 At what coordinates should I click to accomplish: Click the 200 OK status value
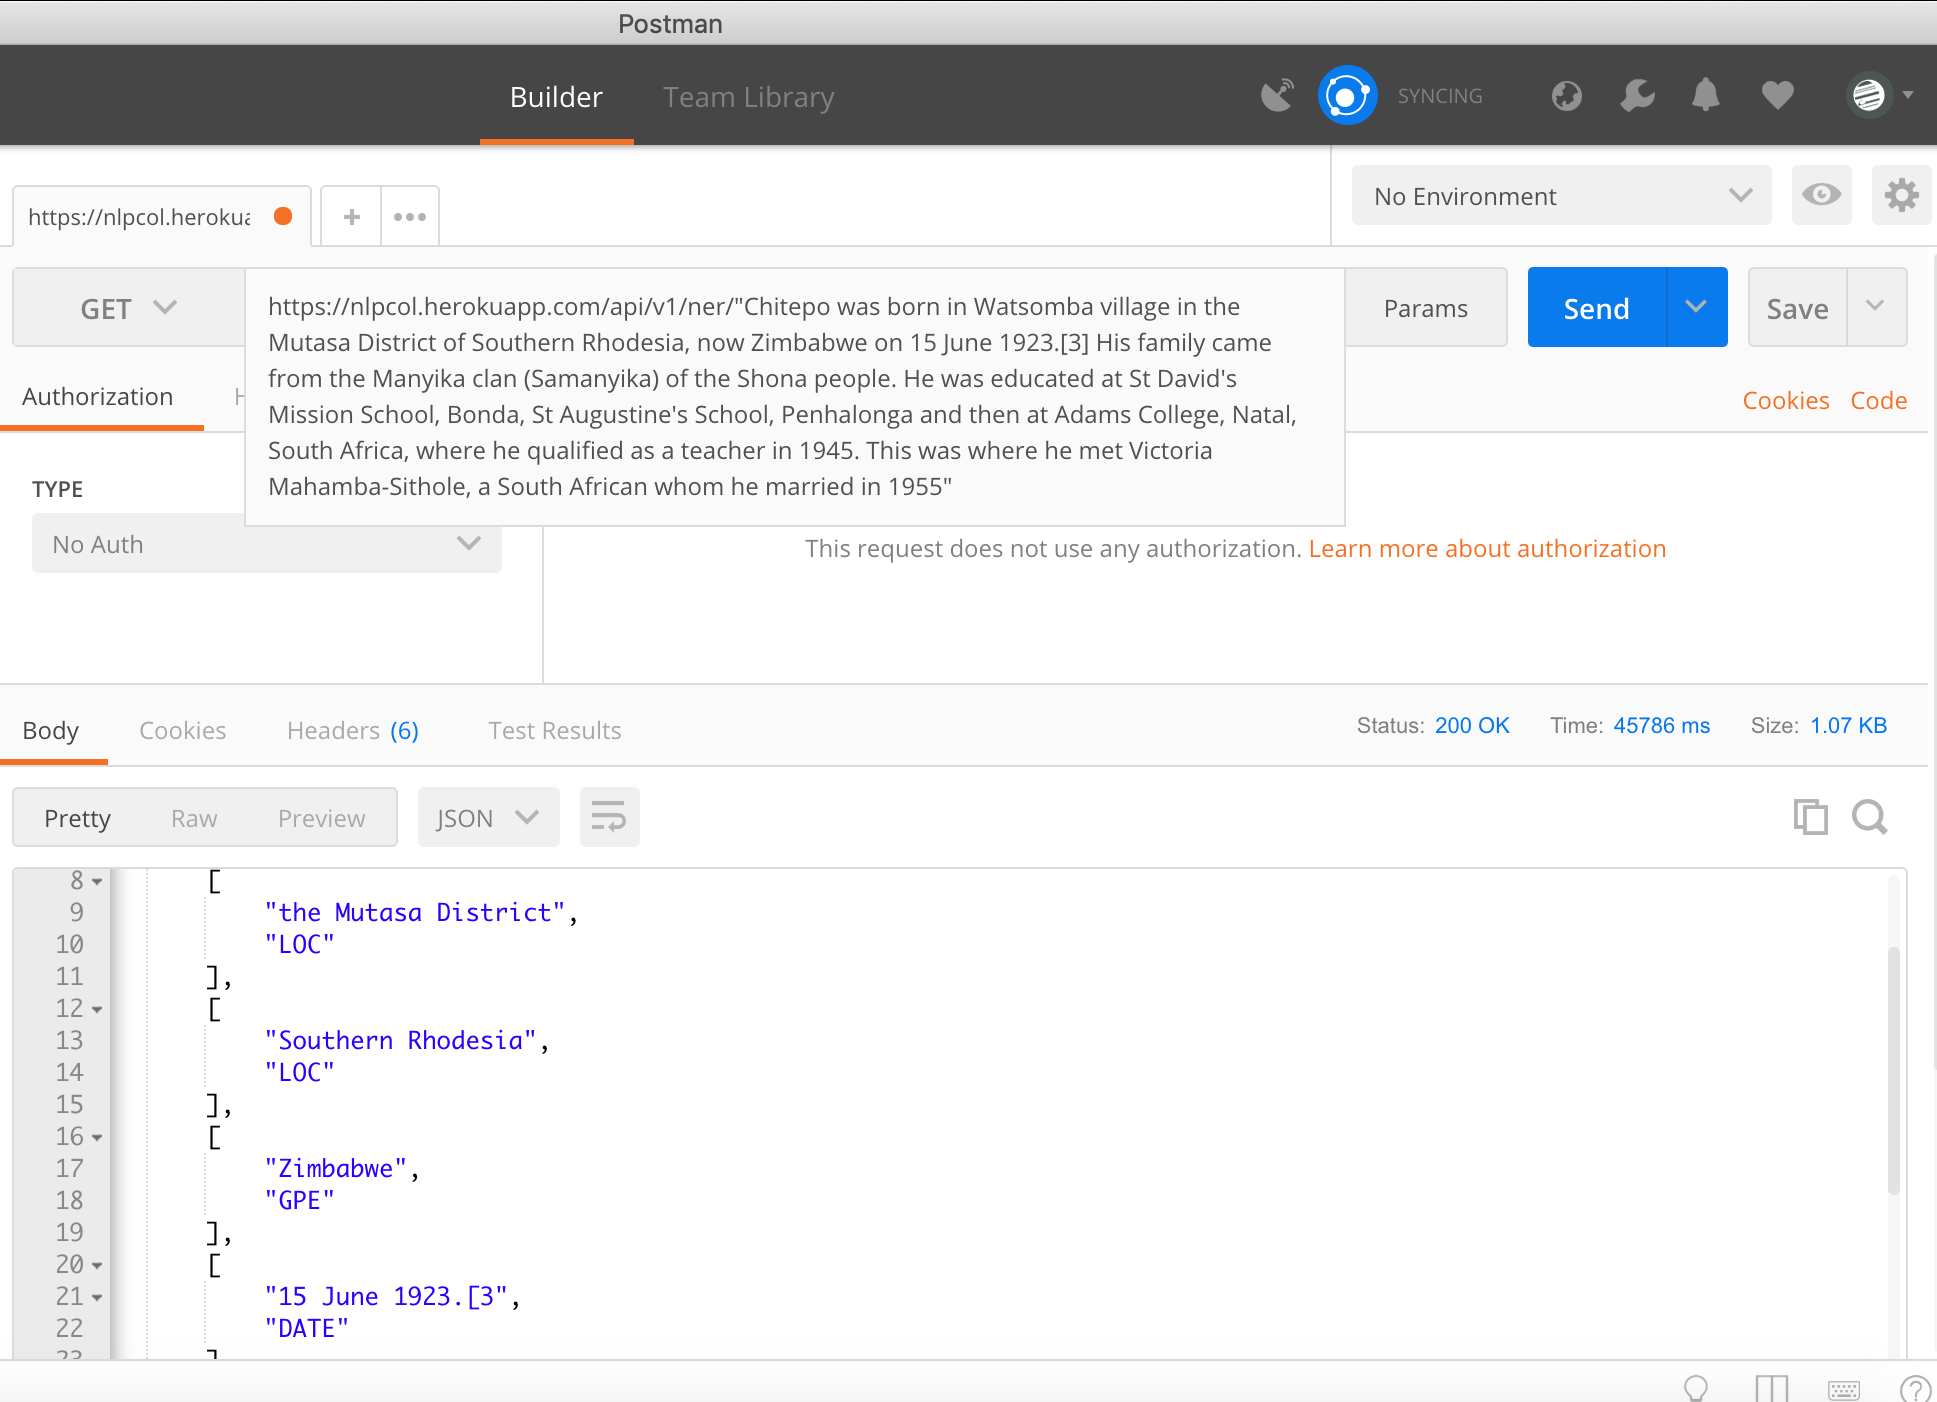(1472, 725)
